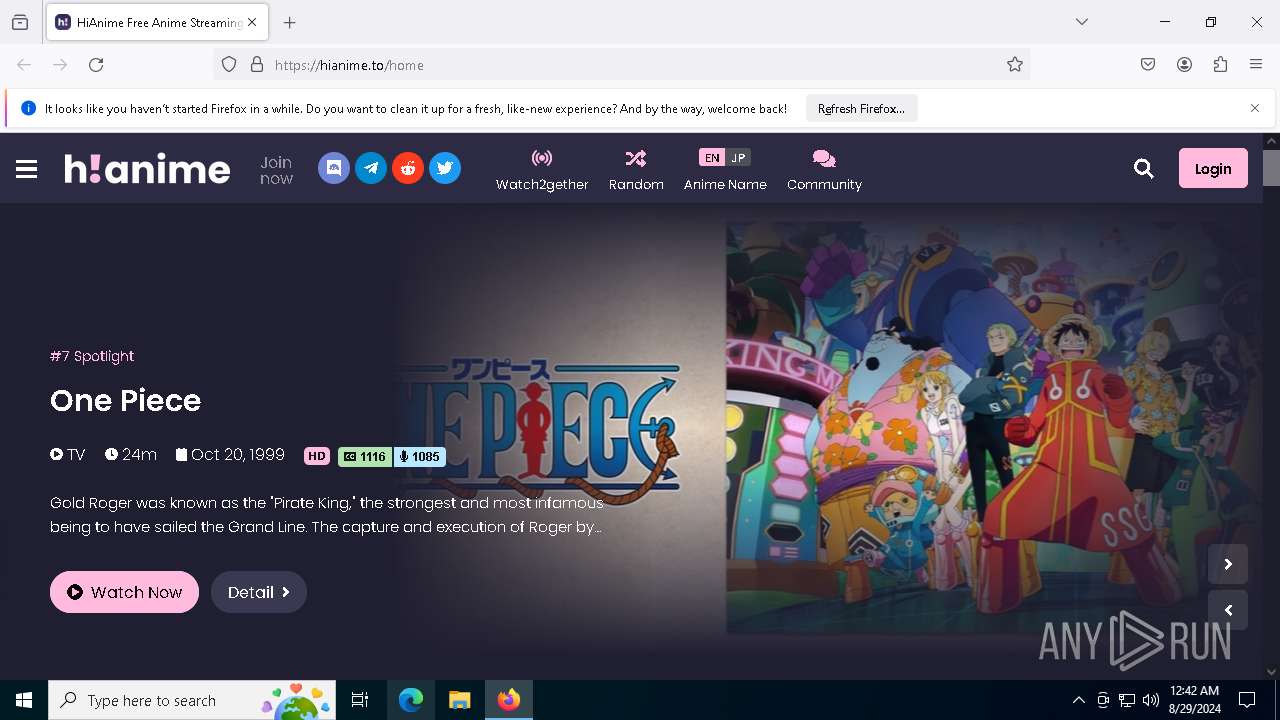This screenshot has height=720, width=1280.
Task: Show hidden system tray icons
Action: [1078, 700]
